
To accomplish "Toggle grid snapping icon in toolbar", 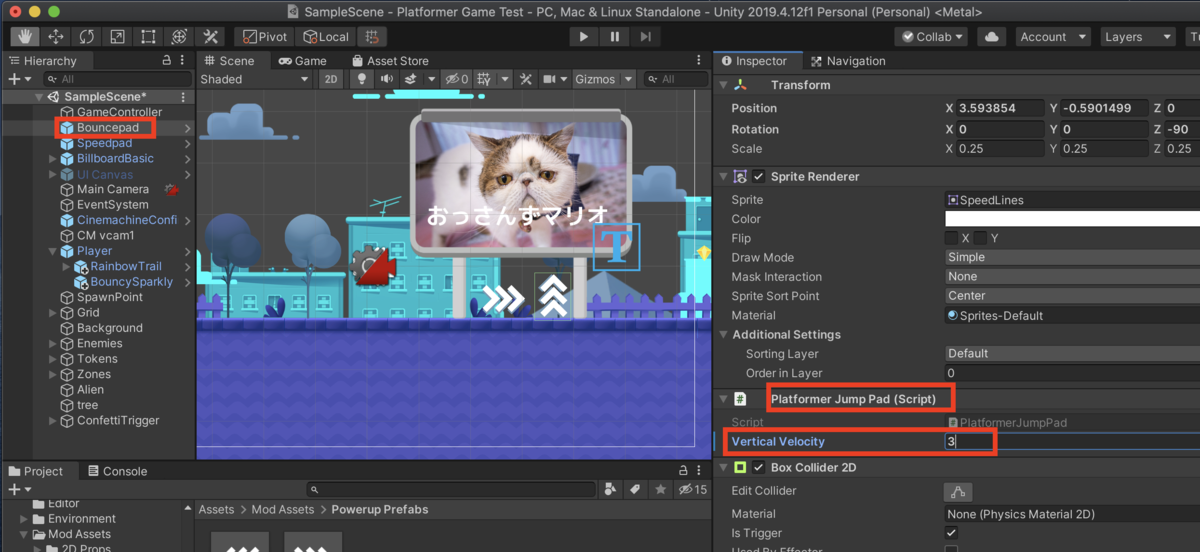I will [x=372, y=37].
